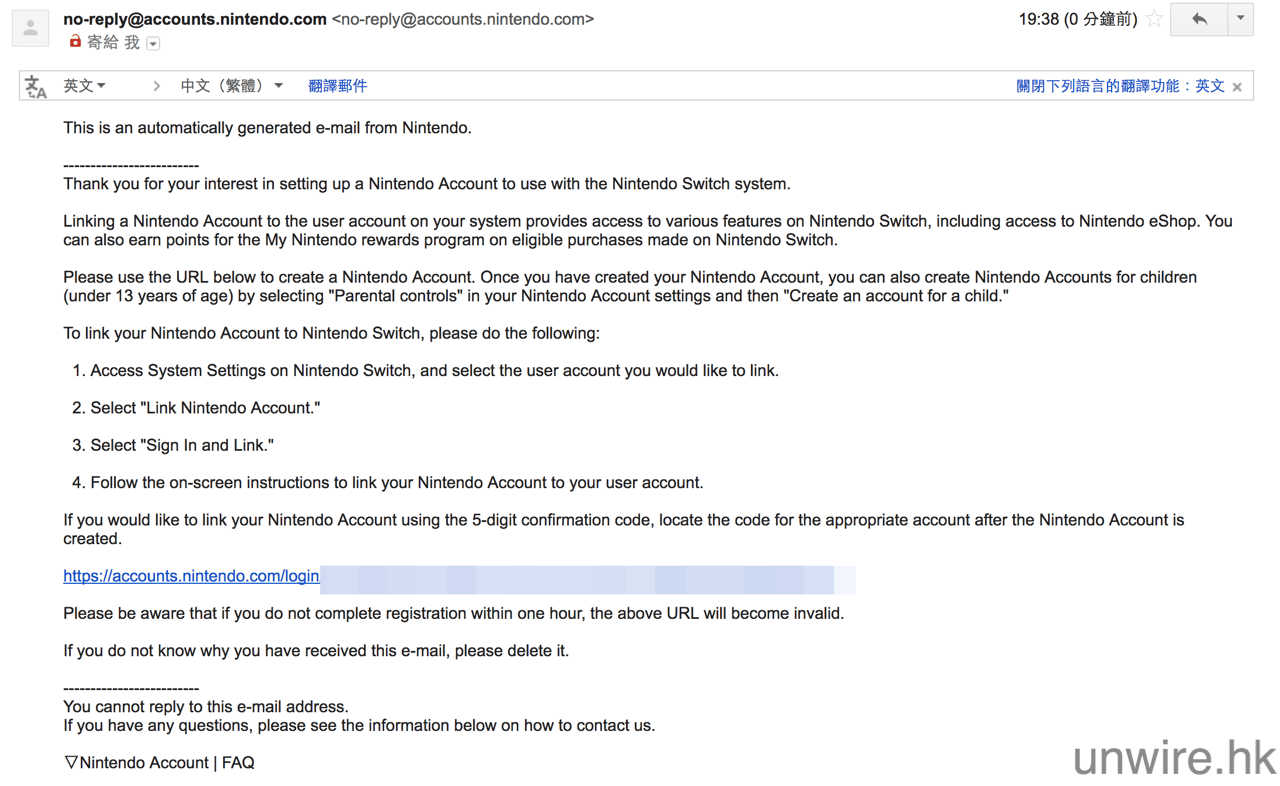Click the sender profile avatar

point(30,28)
